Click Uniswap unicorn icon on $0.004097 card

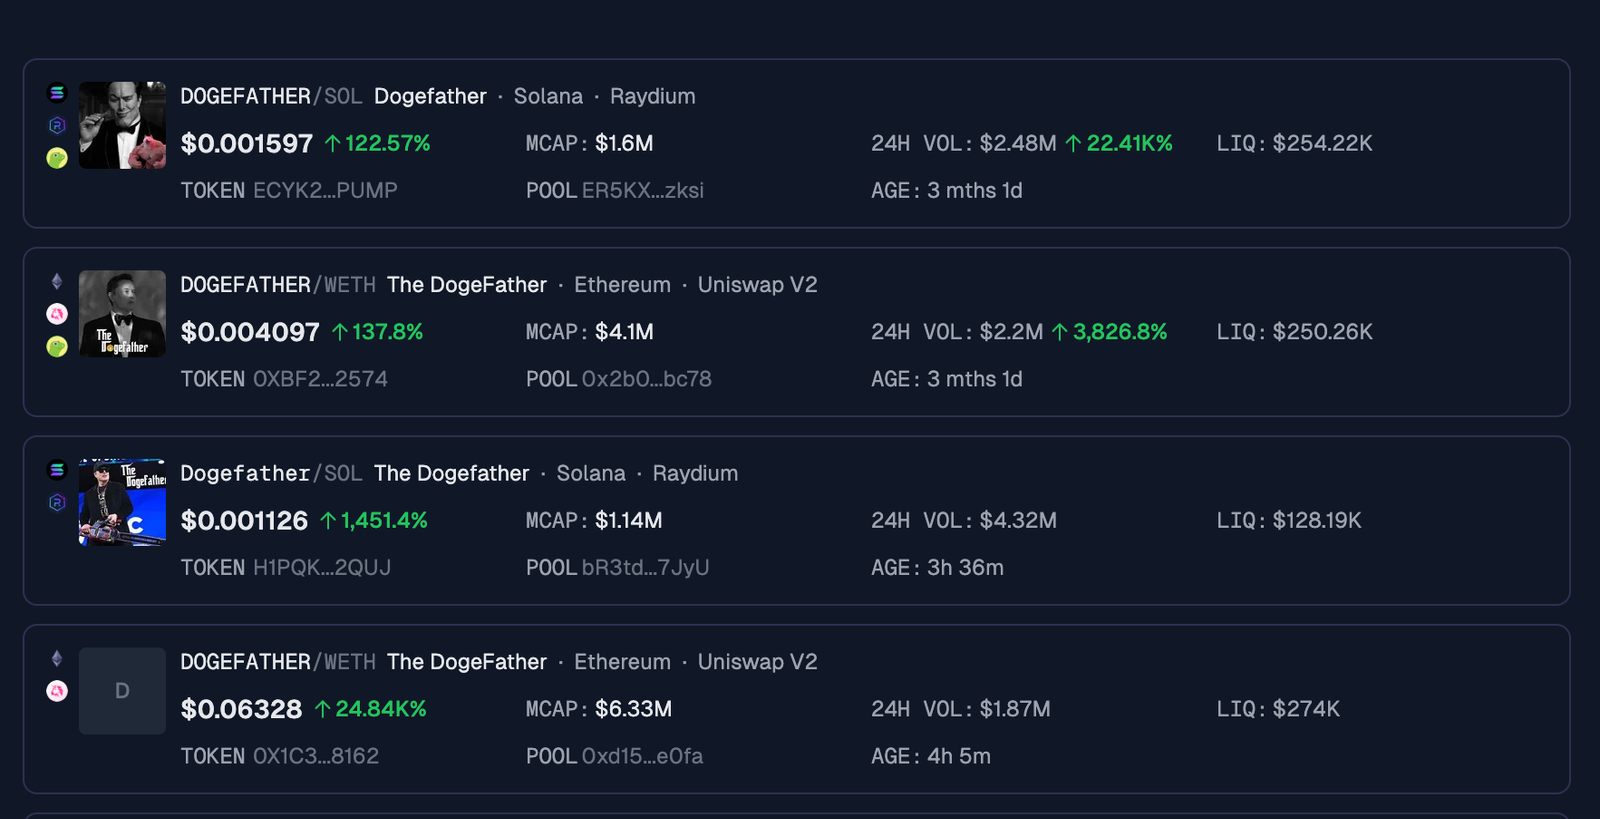pyautogui.click(x=57, y=314)
